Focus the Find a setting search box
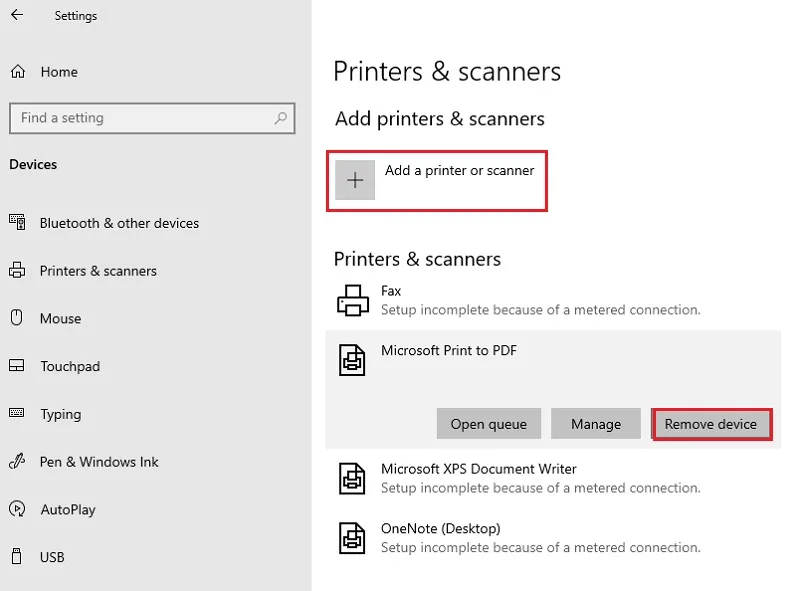This screenshot has height=591, width=800. point(152,118)
